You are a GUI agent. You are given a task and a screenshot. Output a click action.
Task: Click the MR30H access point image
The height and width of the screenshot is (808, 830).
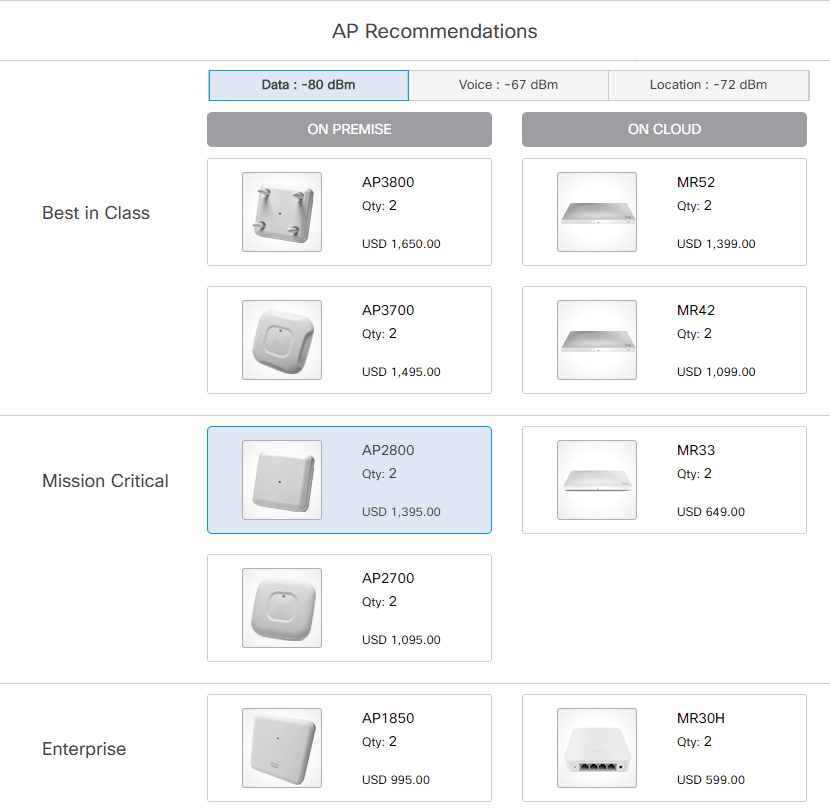(596, 748)
